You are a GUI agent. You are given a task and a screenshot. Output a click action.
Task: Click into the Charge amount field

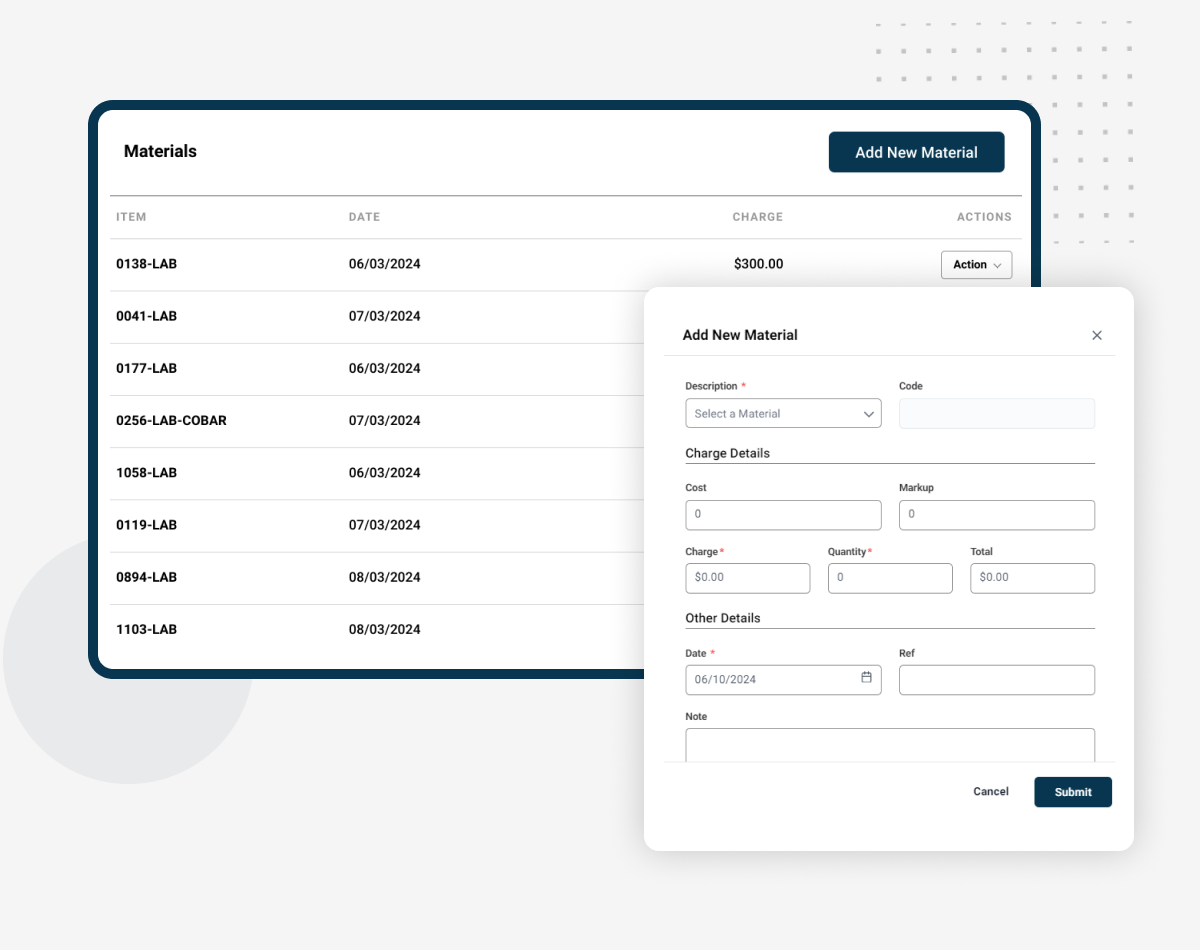click(x=747, y=578)
